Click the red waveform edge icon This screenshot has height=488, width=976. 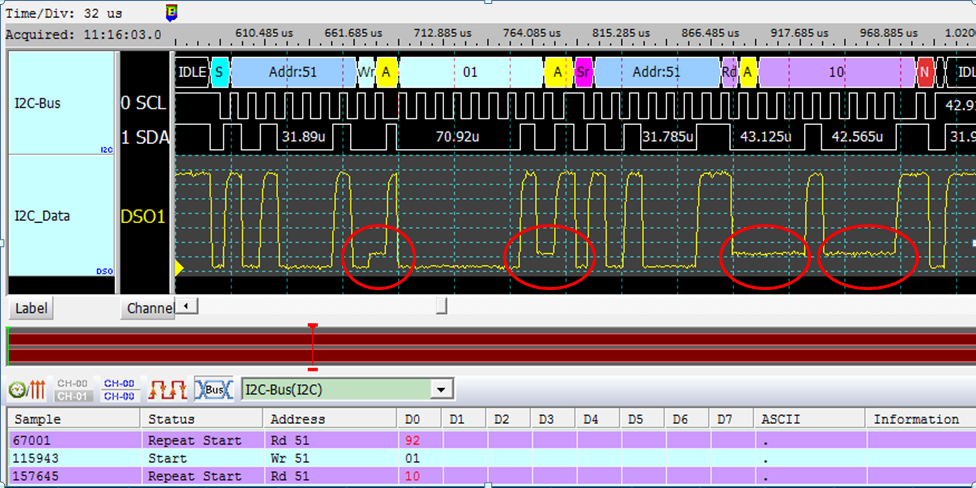click(166, 390)
